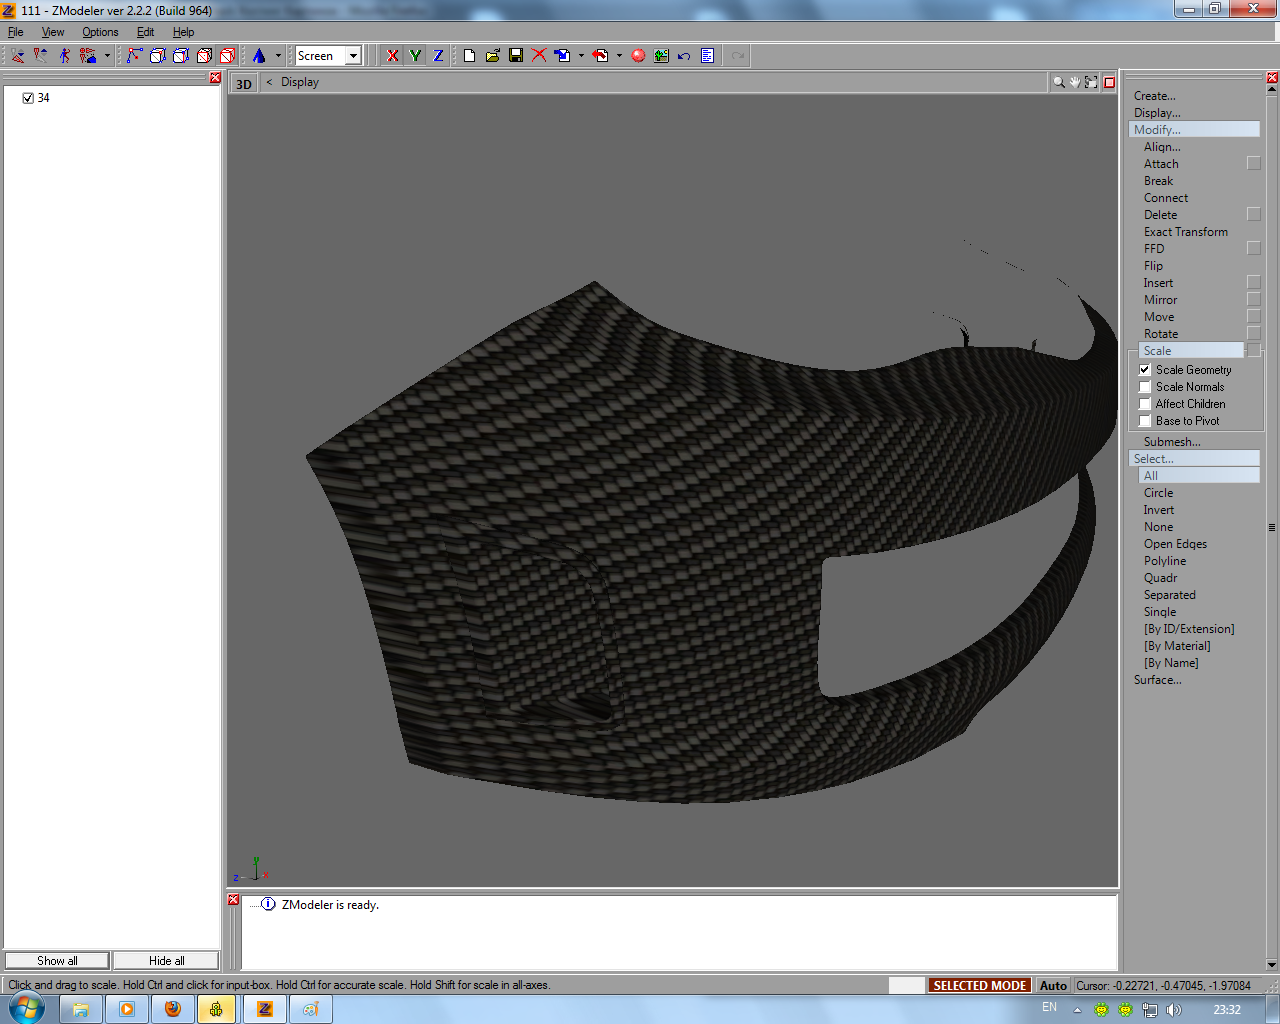Screen dimensions: 1280x1024
Task: Open the View menu
Action: pyautogui.click(x=53, y=32)
